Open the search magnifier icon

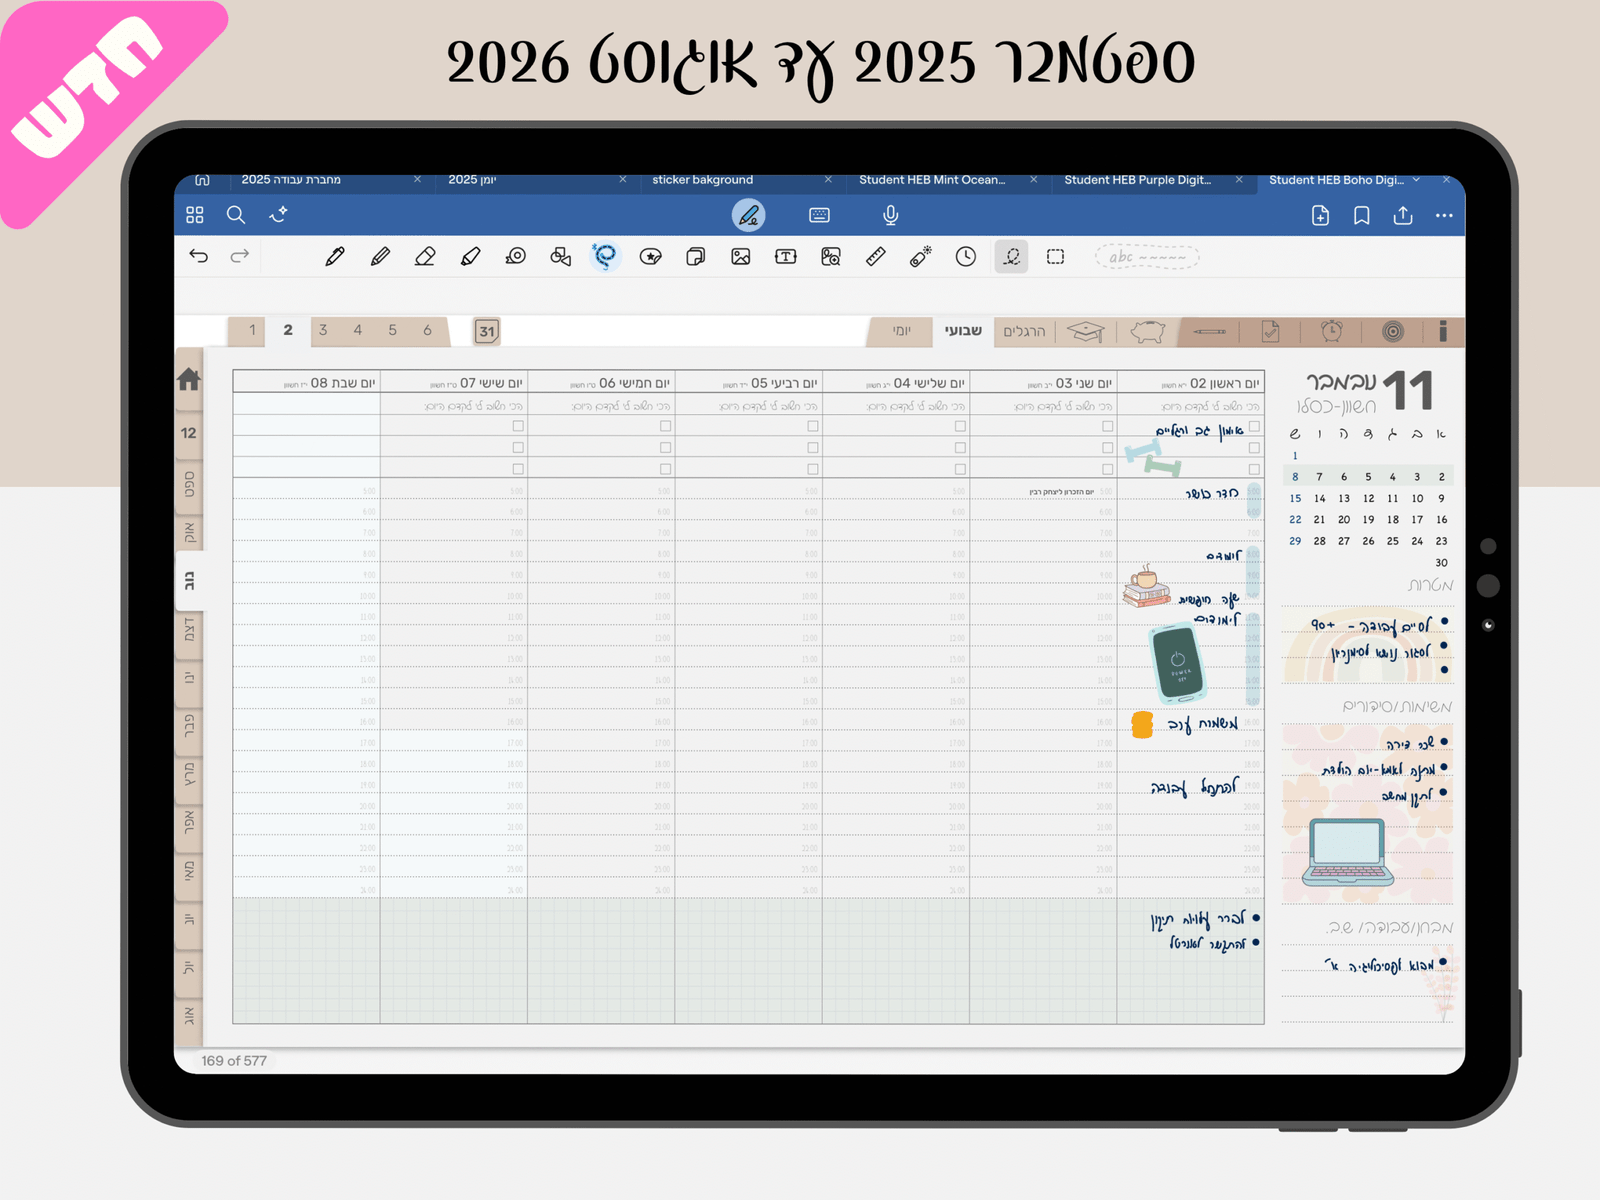pyautogui.click(x=236, y=215)
